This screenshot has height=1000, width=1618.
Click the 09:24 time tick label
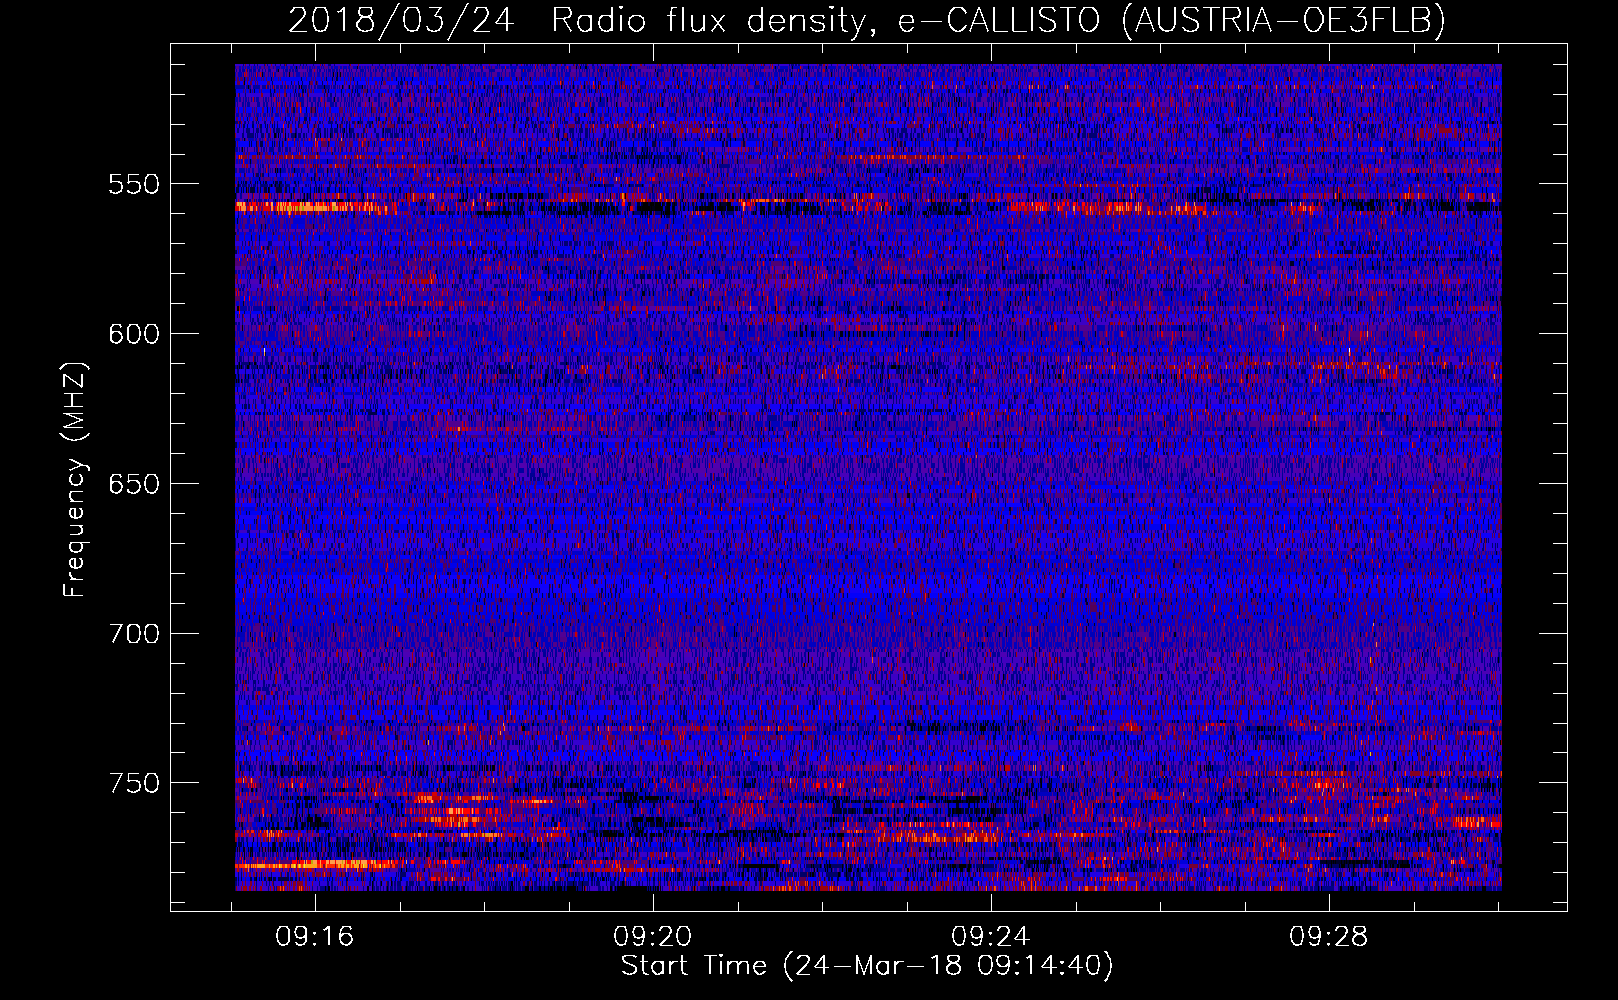(x=991, y=937)
